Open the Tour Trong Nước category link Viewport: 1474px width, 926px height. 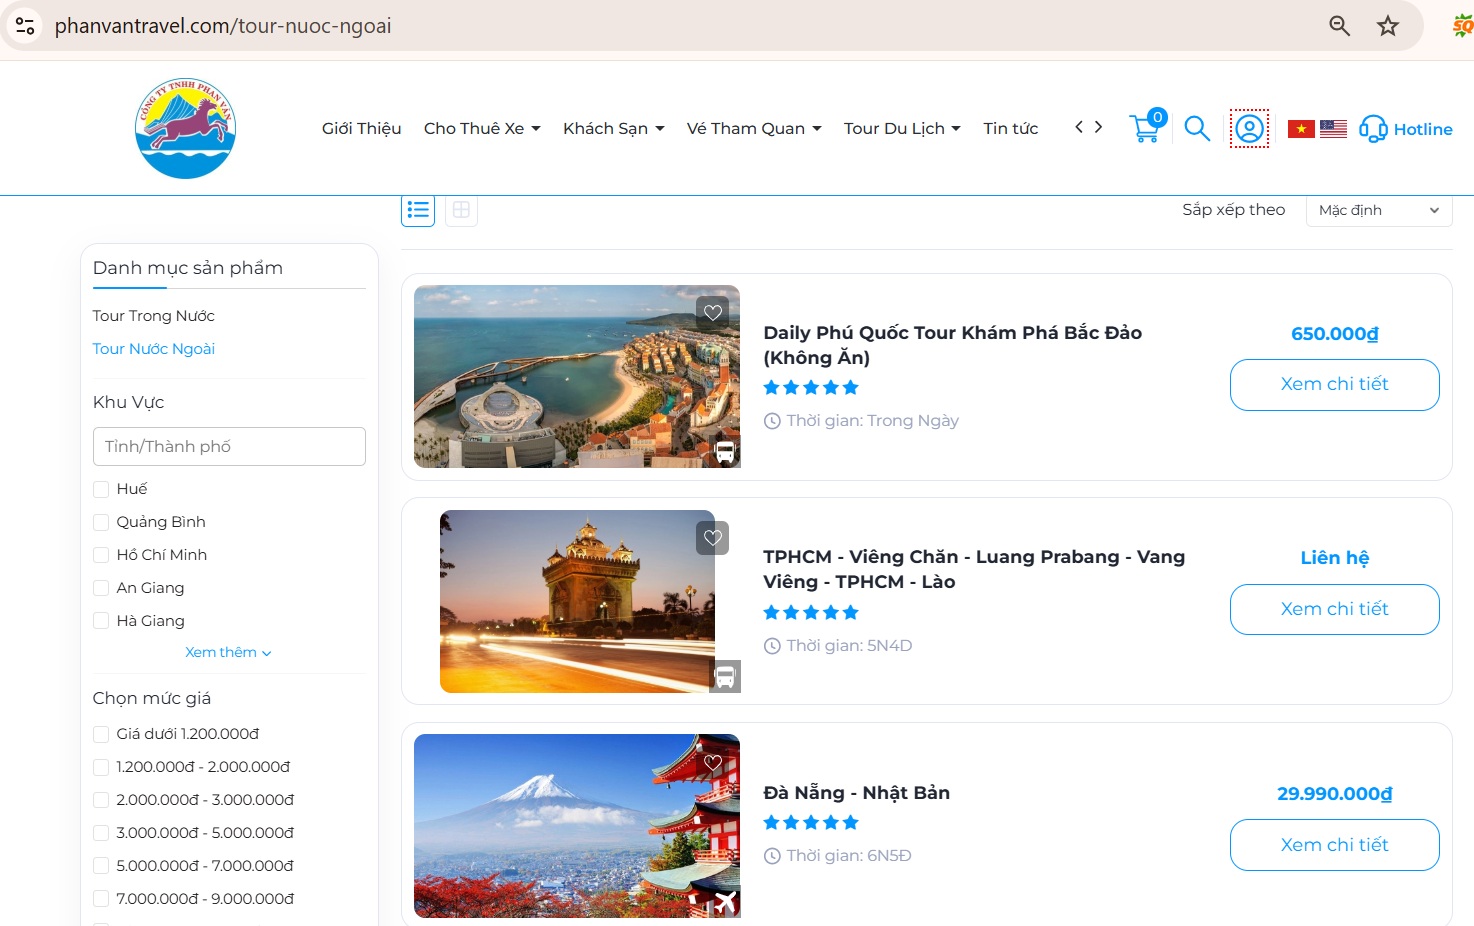pyautogui.click(x=154, y=316)
